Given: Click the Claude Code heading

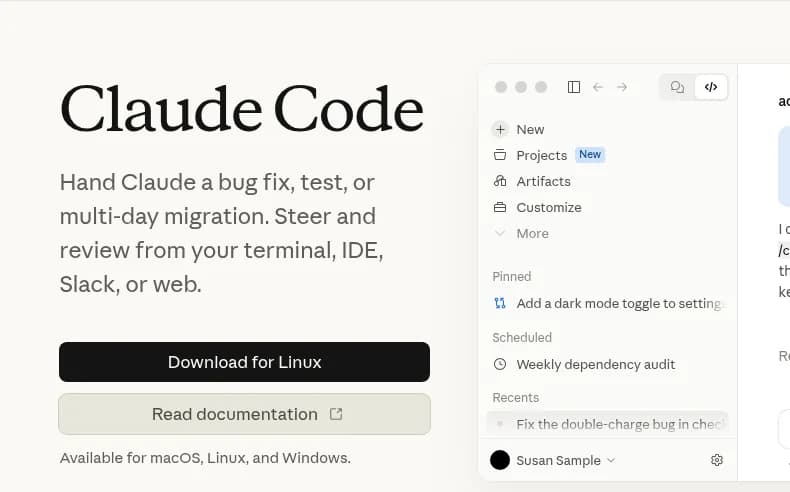Looking at the screenshot, I should click(x=242, y=109).
